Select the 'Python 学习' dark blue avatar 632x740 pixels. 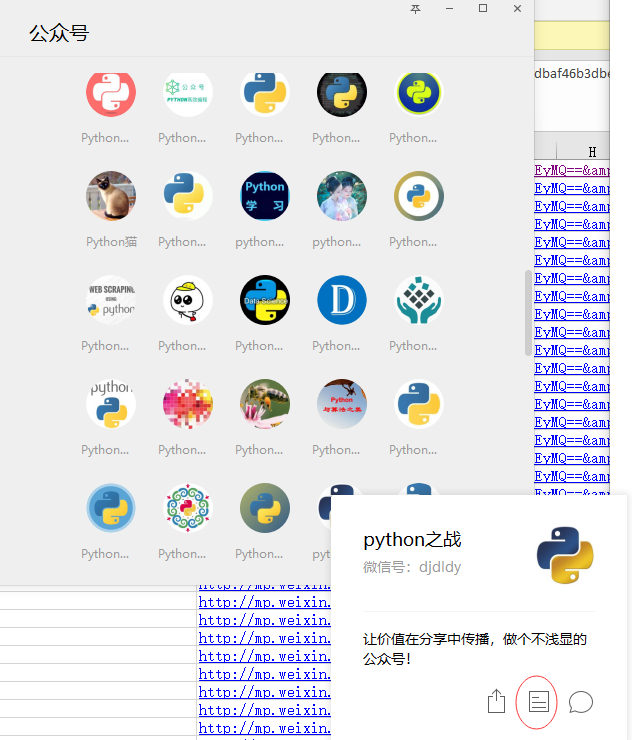pyautogui.click(x=265, y=196)
